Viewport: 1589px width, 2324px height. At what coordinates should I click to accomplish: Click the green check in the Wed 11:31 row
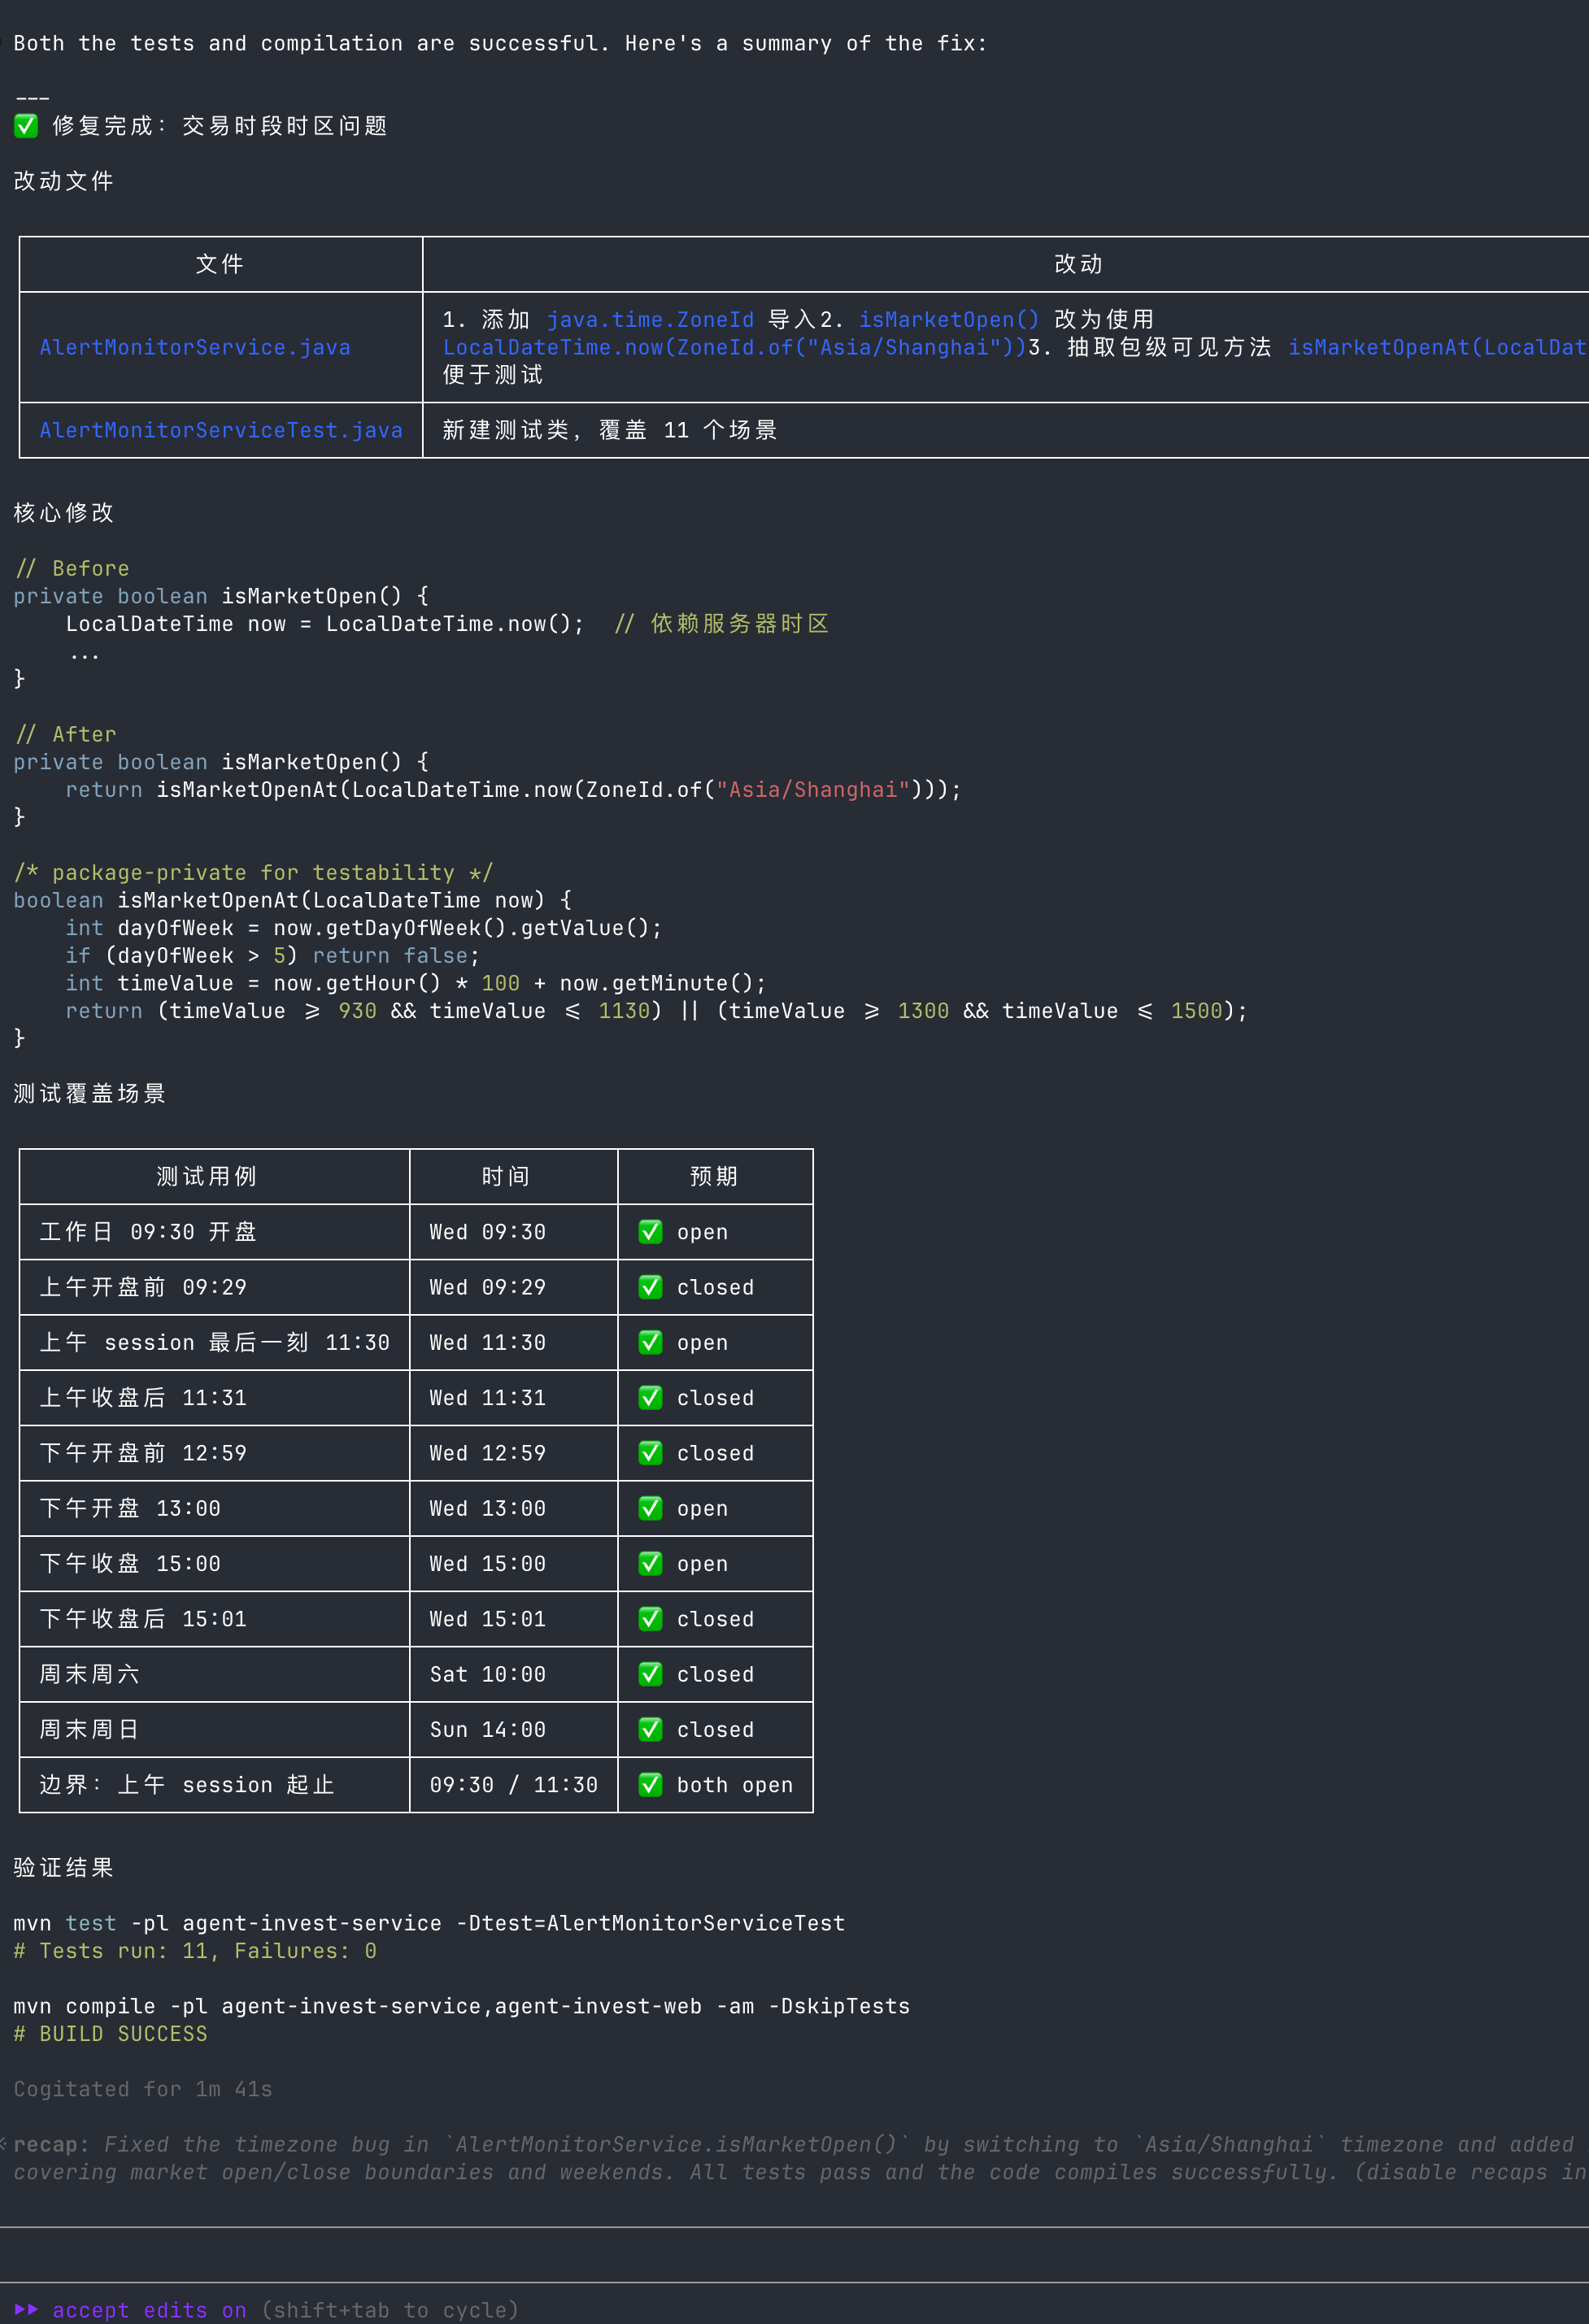pyautogui.click(x=650, y=1398)
